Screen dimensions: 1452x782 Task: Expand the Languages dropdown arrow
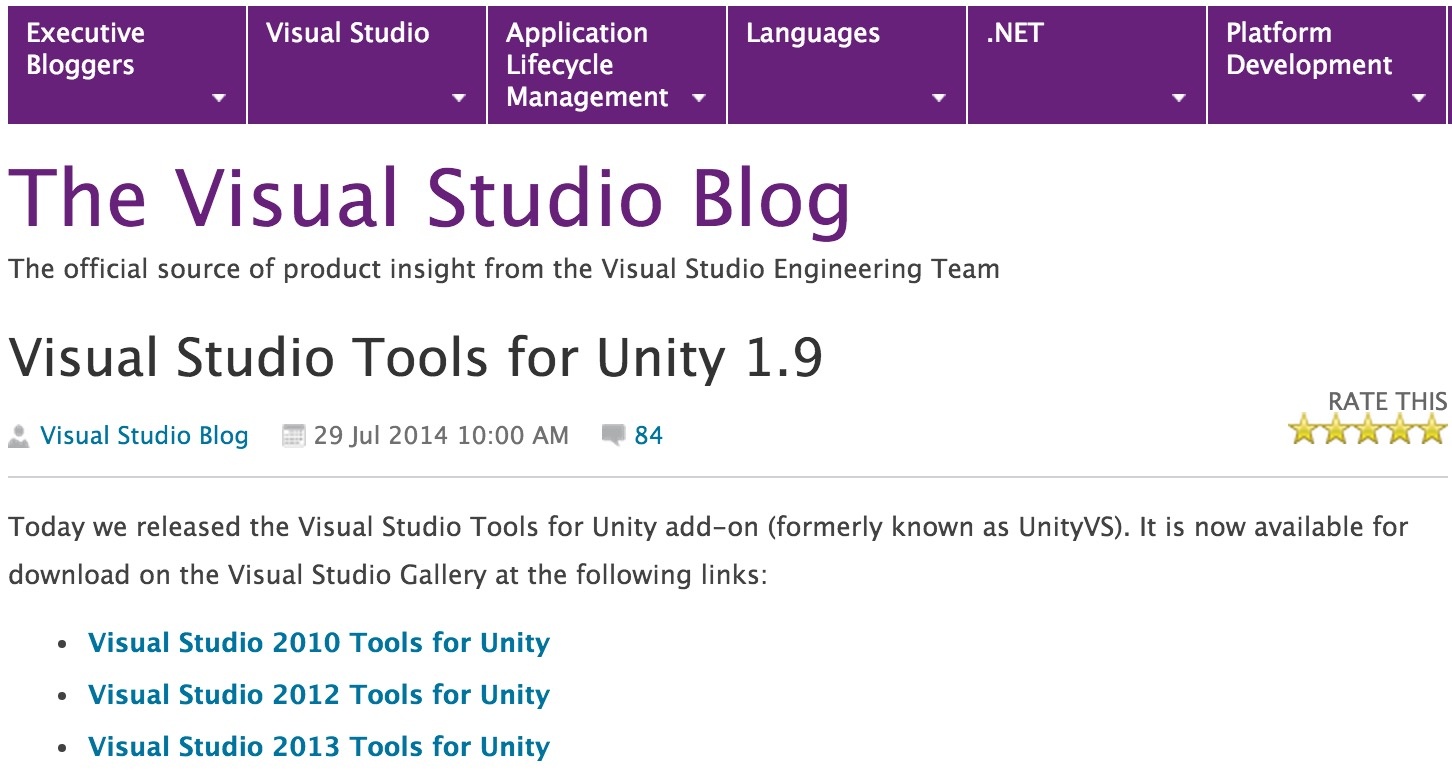coord(939,98)
